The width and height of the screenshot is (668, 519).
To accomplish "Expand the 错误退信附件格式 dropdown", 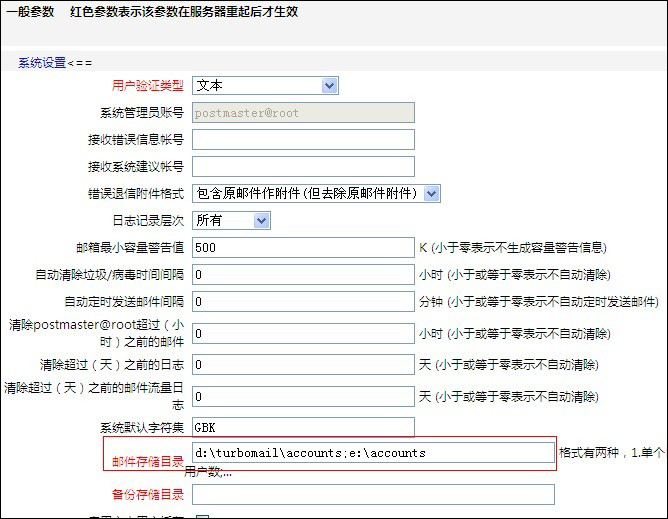I will [x=316, y=193].
